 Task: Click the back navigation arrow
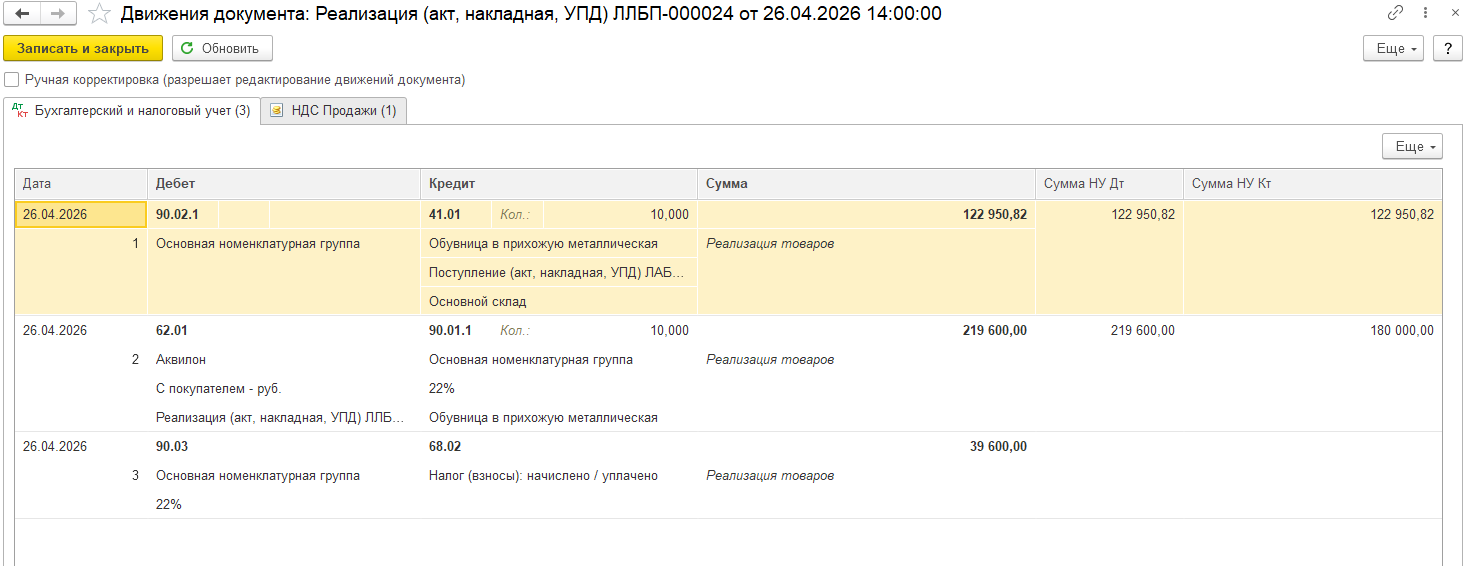pyautogui.click(x=22, y=14)
